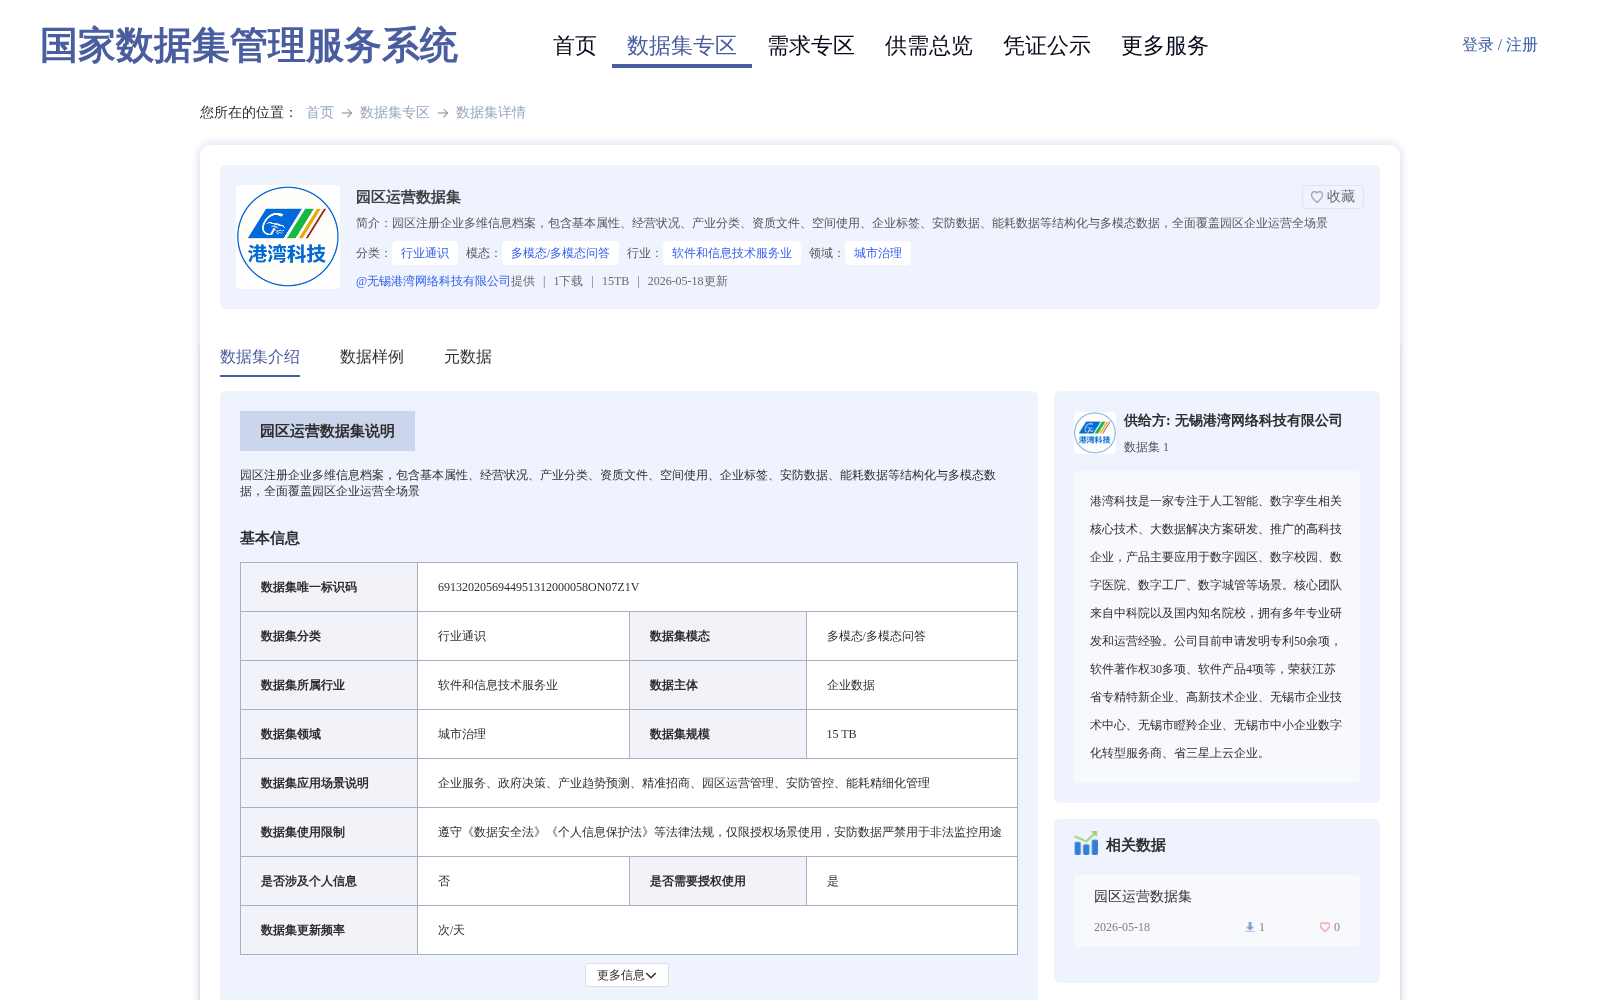The width and height of the screenshot is (1600, 1000).
Task: Click 是否涉及个人信息 table label
Action: point(309,881)
